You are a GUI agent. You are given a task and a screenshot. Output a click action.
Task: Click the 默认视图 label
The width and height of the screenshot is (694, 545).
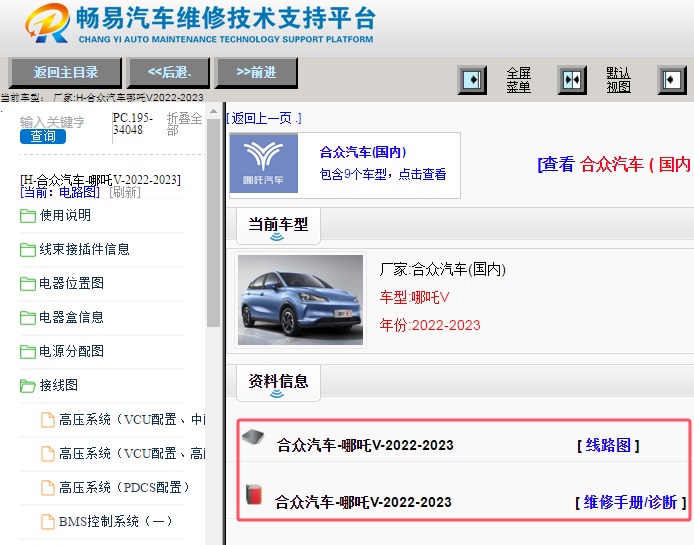pos(618,80)
